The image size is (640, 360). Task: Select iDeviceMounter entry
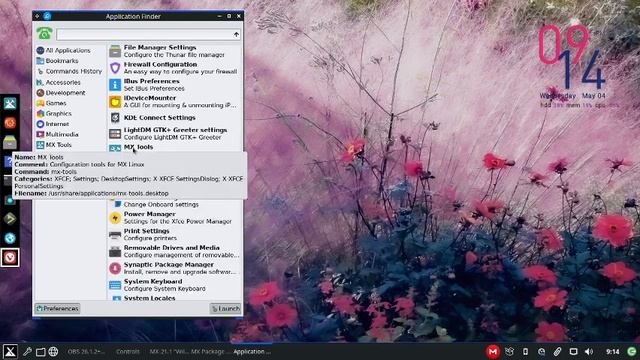(x=175, y=102)
